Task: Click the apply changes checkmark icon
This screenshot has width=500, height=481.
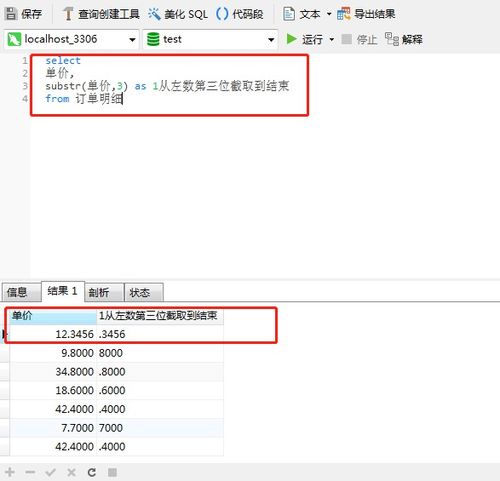Action: pyautogui.click(x=51, y=472)
